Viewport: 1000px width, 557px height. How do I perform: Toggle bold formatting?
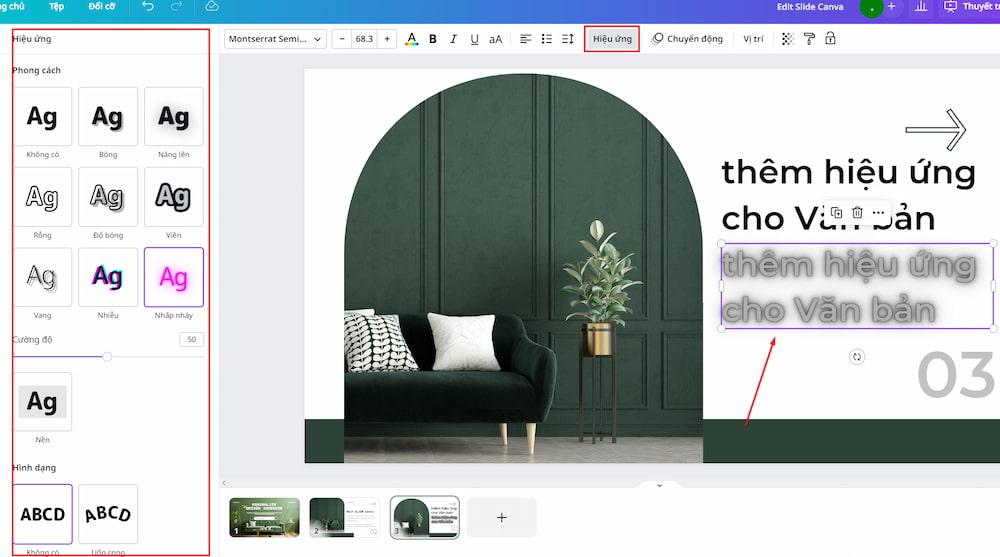pyautogui.click(x=433, y=39)
